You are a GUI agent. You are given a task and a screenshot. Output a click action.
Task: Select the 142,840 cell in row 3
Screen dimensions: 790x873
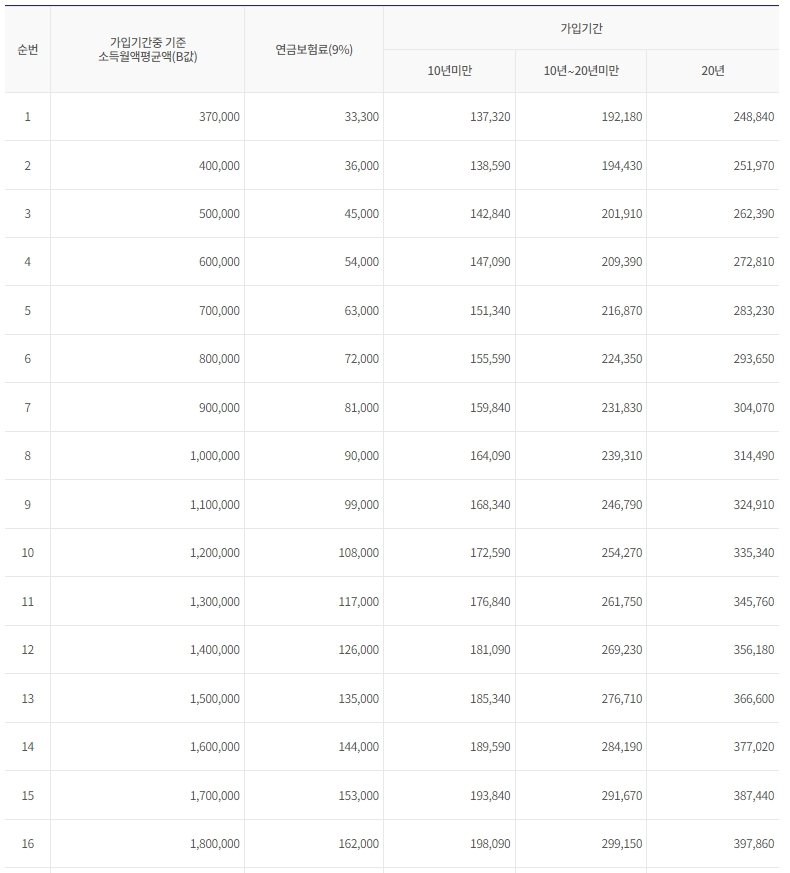[x=489, y=214]
